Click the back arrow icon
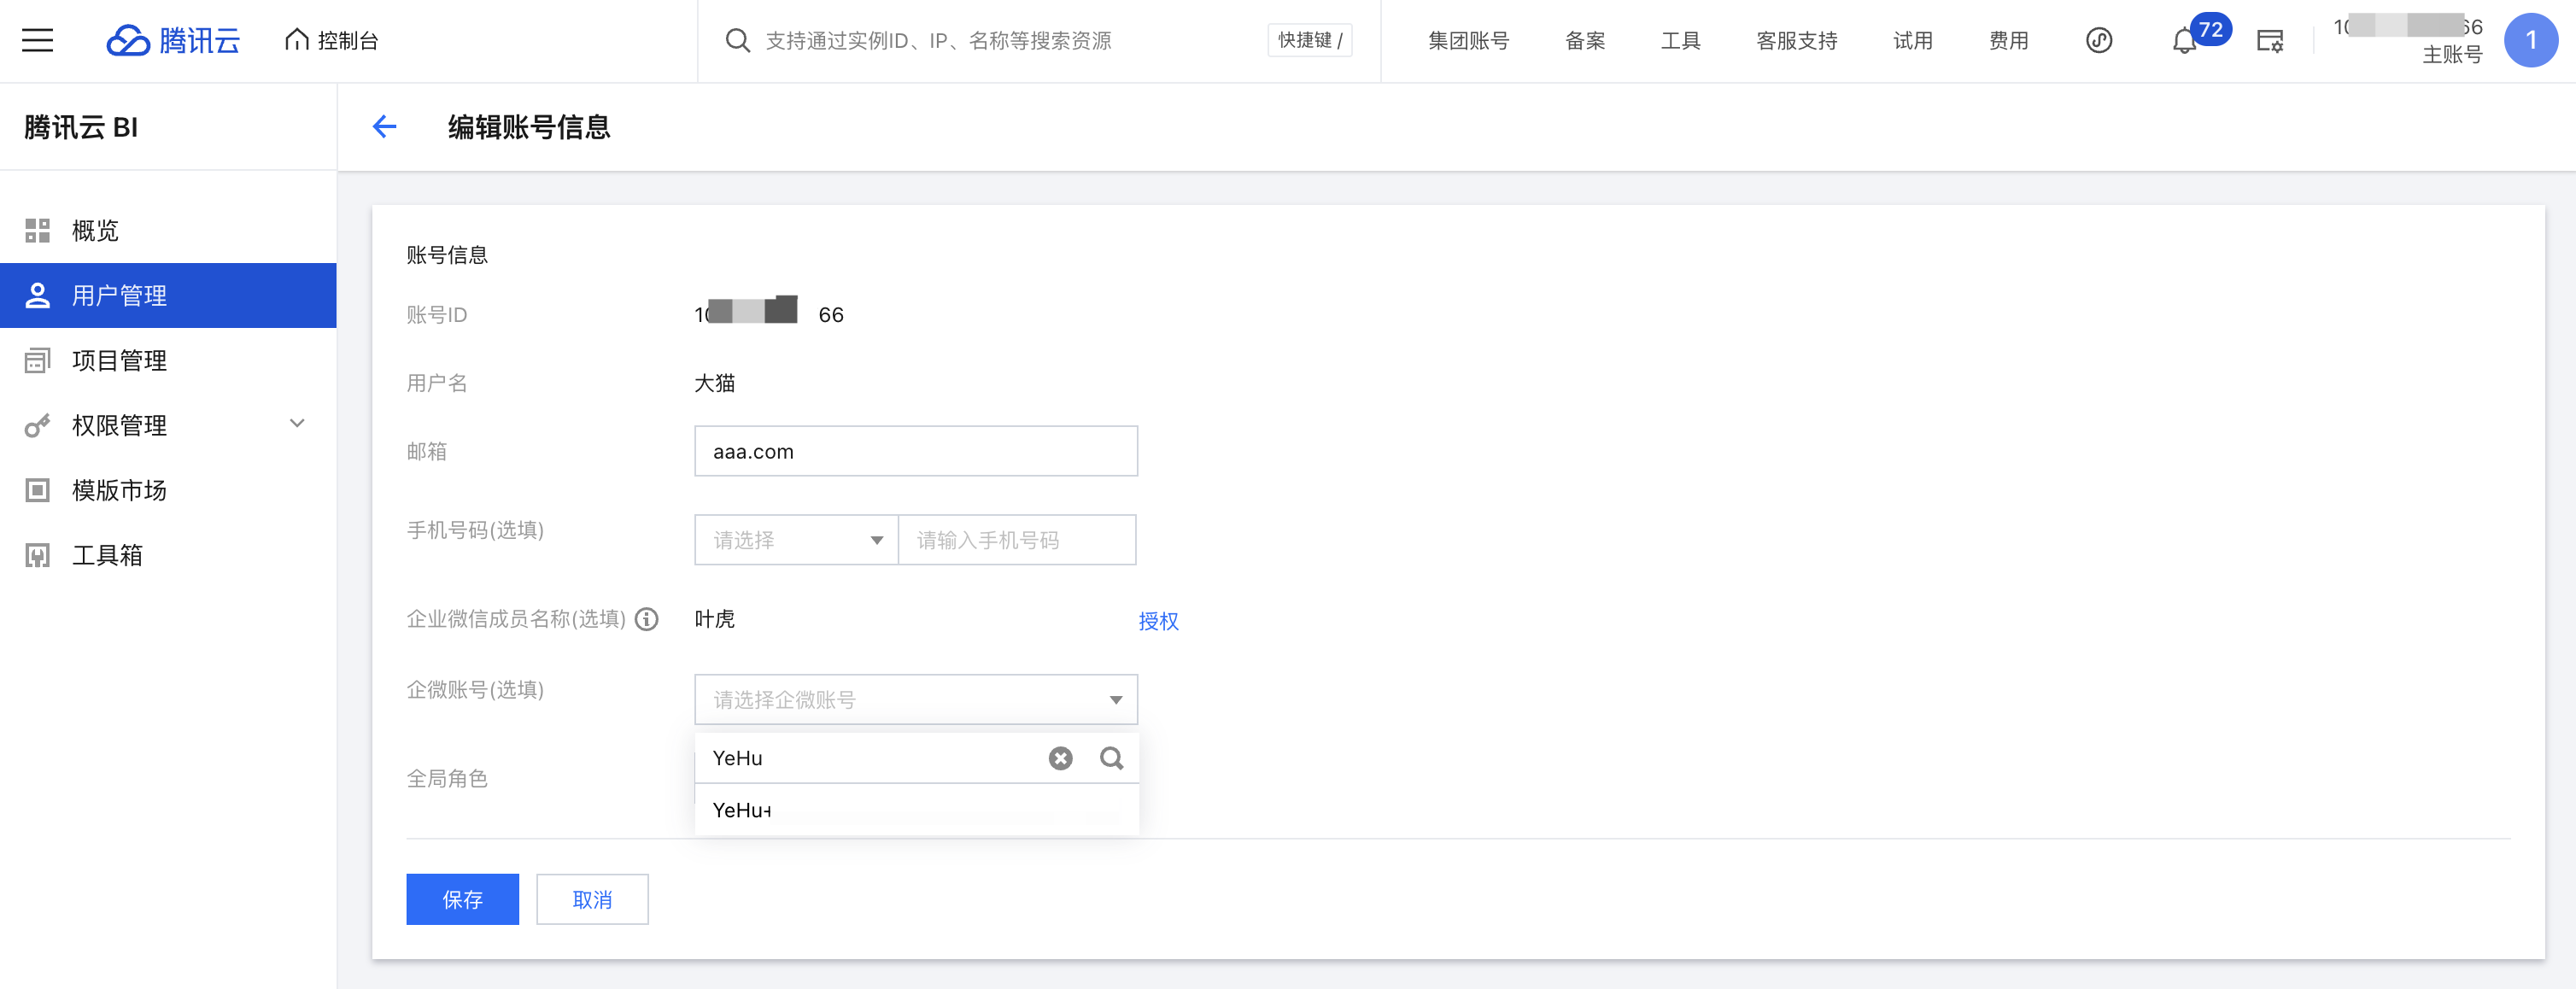Image resolution: width=2576 pixels, height=989 pixels. (x=384, y=126)
